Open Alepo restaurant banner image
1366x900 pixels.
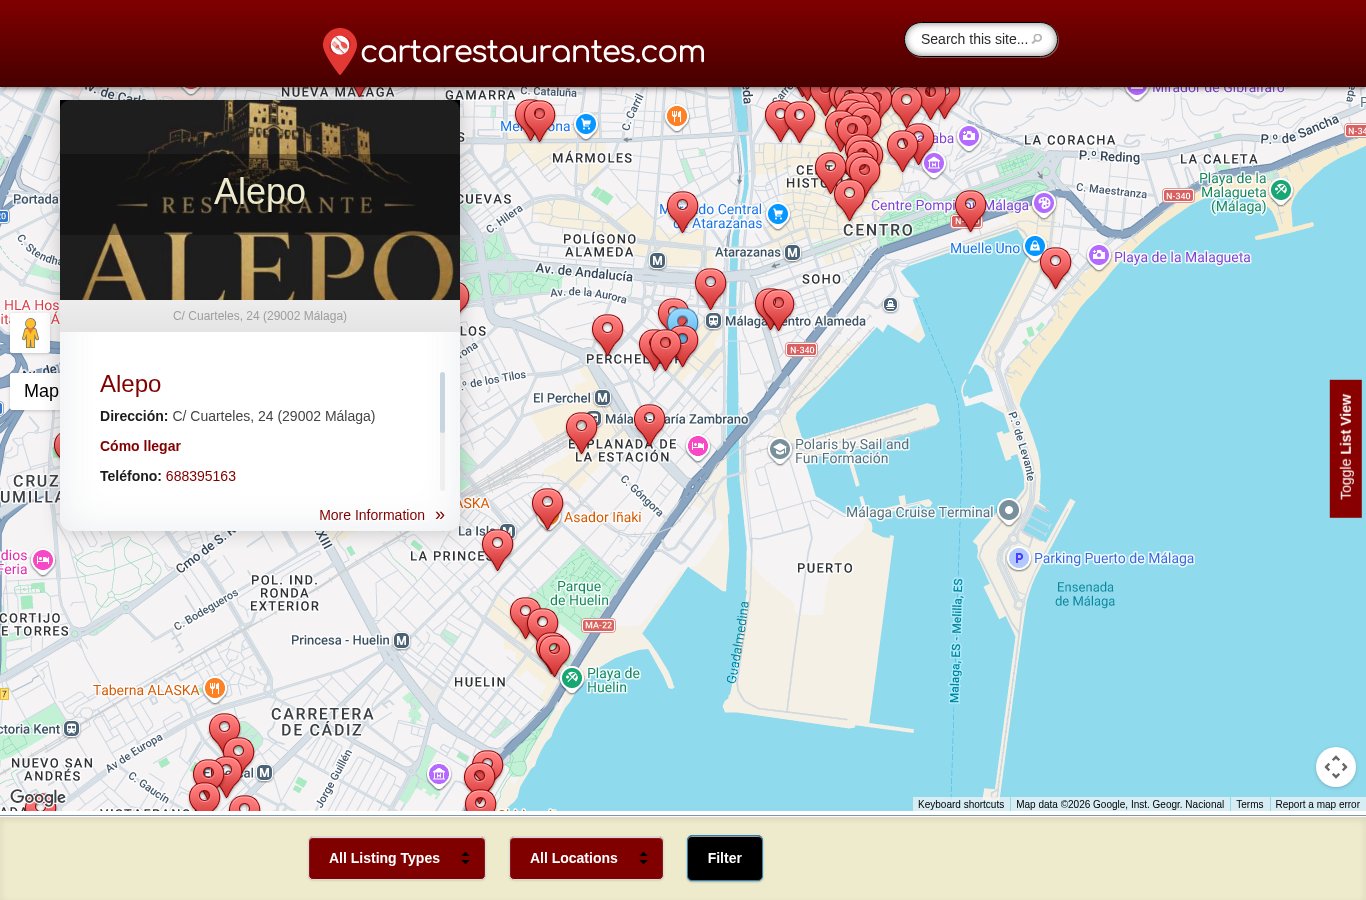(260, 200)
